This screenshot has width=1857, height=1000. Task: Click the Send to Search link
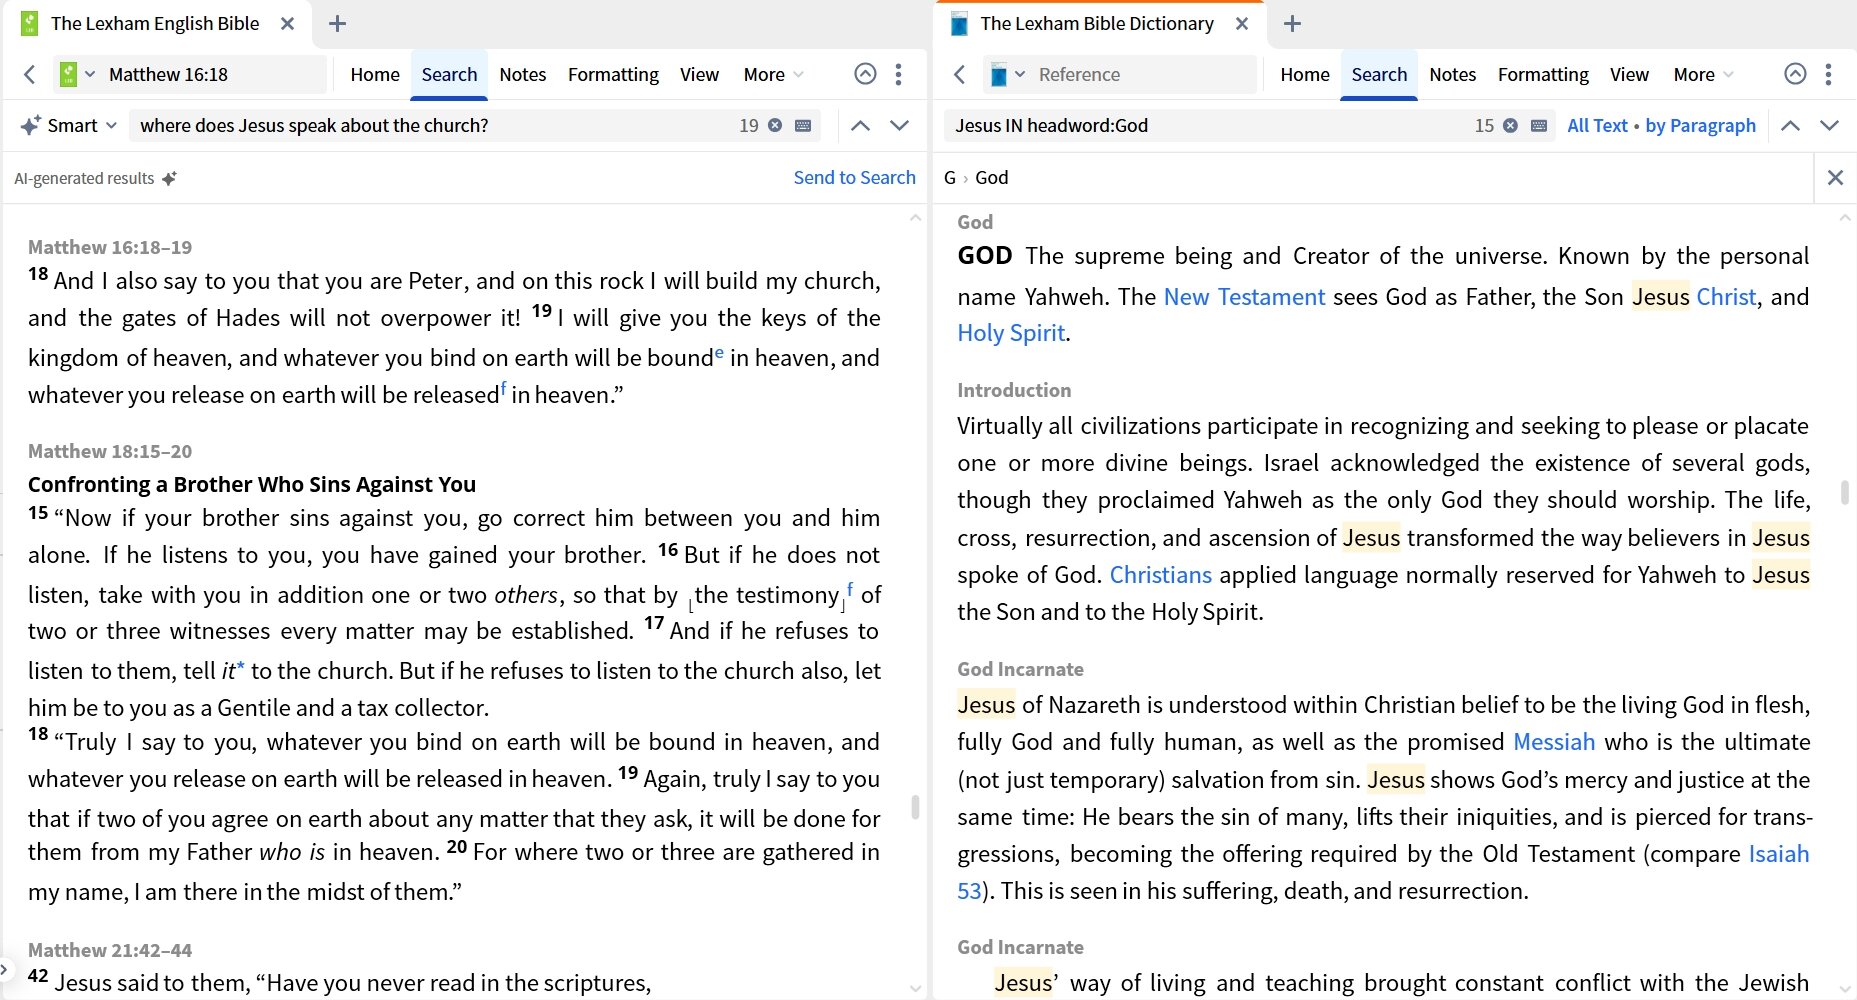[x=854, y=177]
